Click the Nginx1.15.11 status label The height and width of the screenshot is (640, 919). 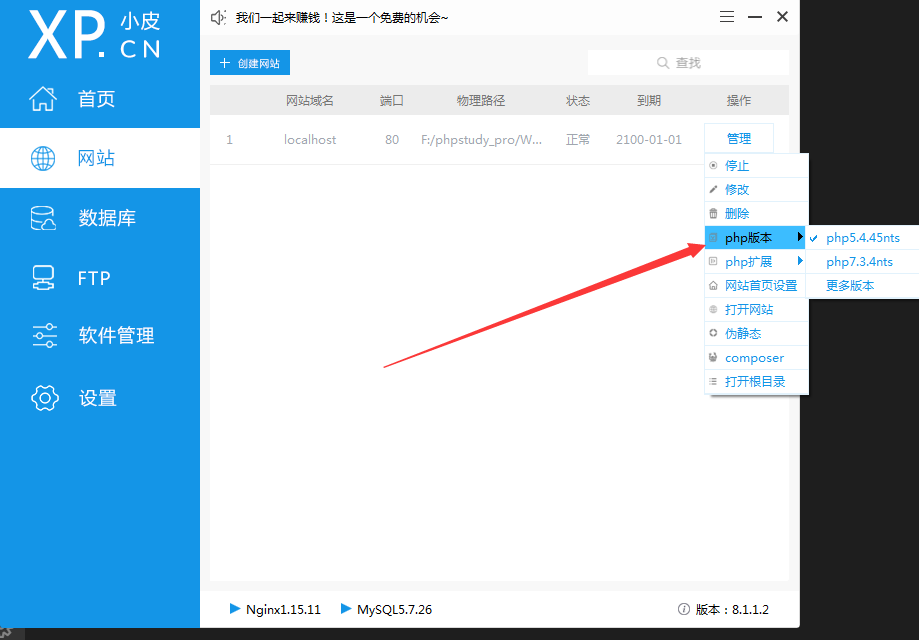pos(283,609)
